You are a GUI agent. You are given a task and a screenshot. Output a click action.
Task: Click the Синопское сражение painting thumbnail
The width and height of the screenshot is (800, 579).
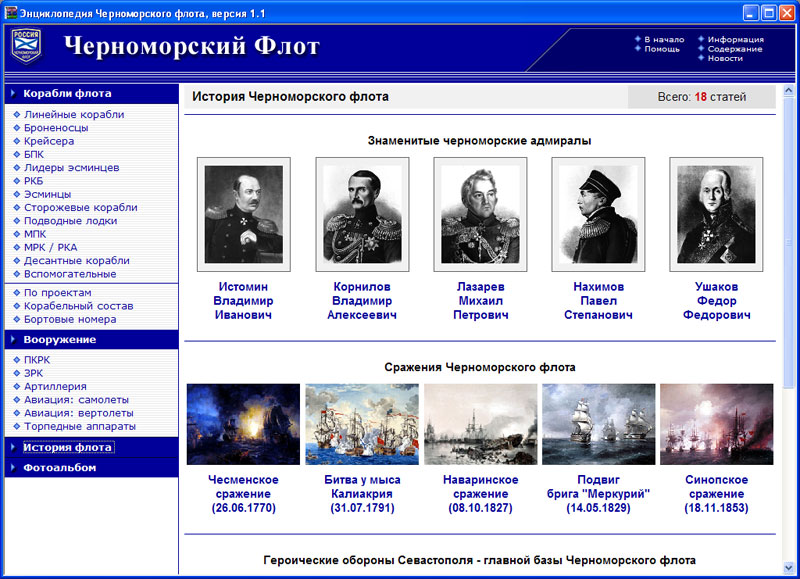click(x=716, y=424)
